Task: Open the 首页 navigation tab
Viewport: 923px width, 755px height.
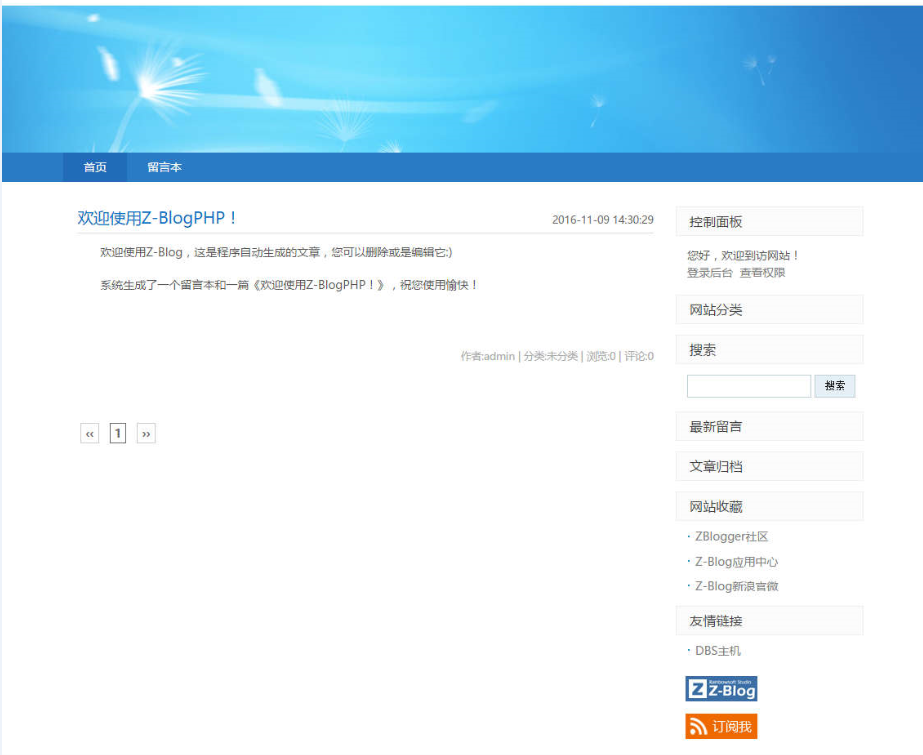Action: [95, 167]
